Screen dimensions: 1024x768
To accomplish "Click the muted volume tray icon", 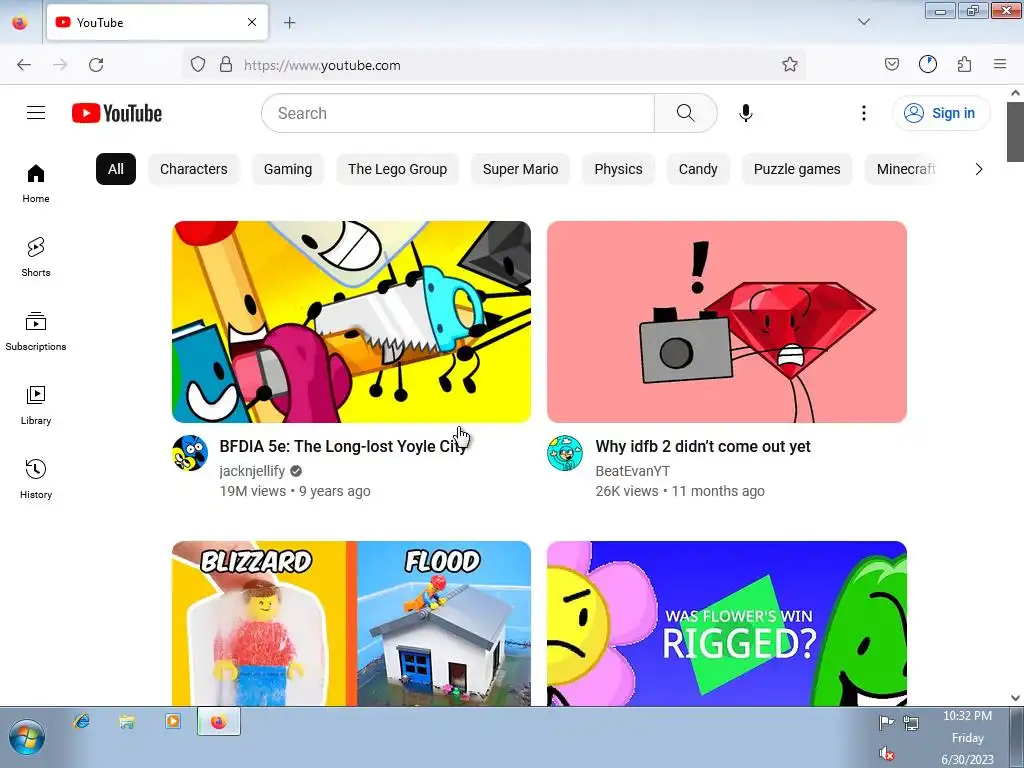I will pyautogui.click(x=887, y=754).
